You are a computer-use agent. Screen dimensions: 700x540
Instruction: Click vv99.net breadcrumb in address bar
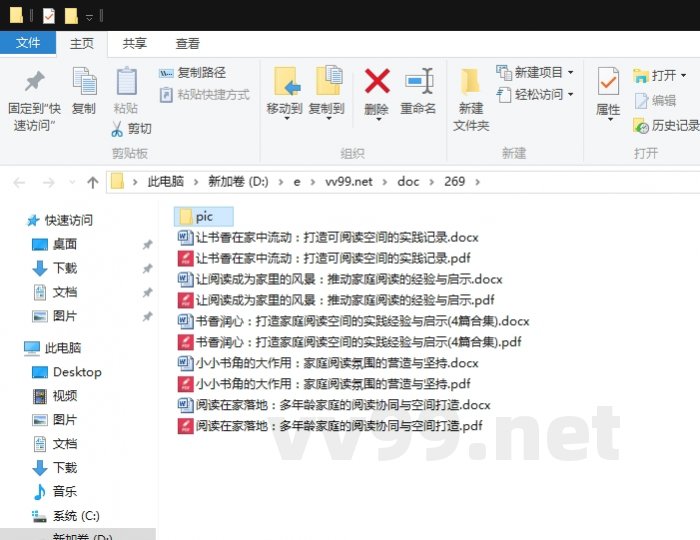(349, 182)
